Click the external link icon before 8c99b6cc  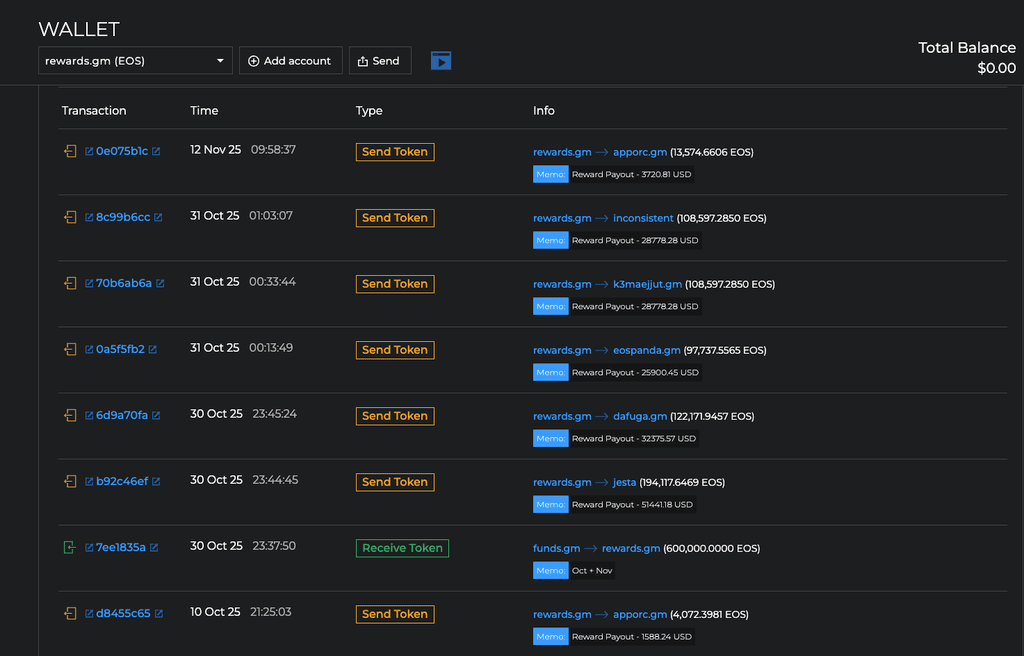[x=89, y=217]
